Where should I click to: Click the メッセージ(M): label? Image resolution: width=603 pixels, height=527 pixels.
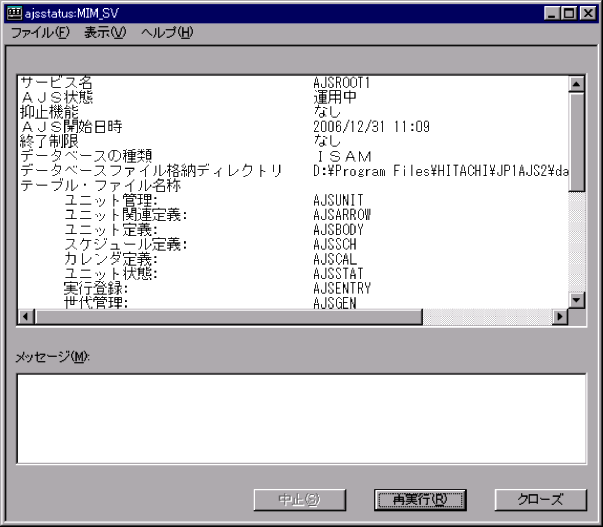(52, 357)
